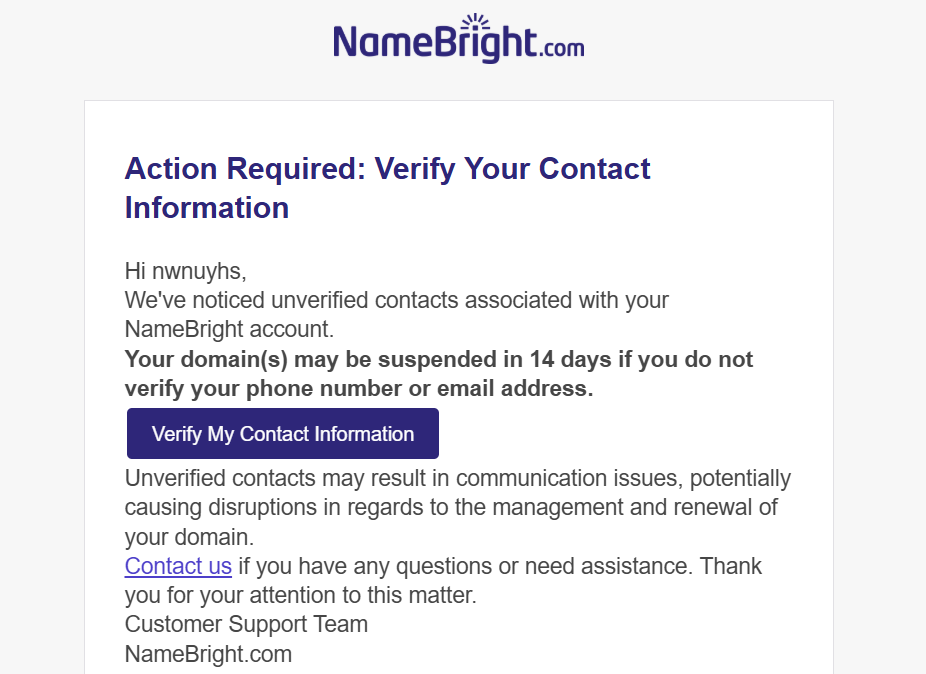The image size is (926, 674).
Task: Click 'your domain.' ending the renewal paragraph
Action: point(189,537)
